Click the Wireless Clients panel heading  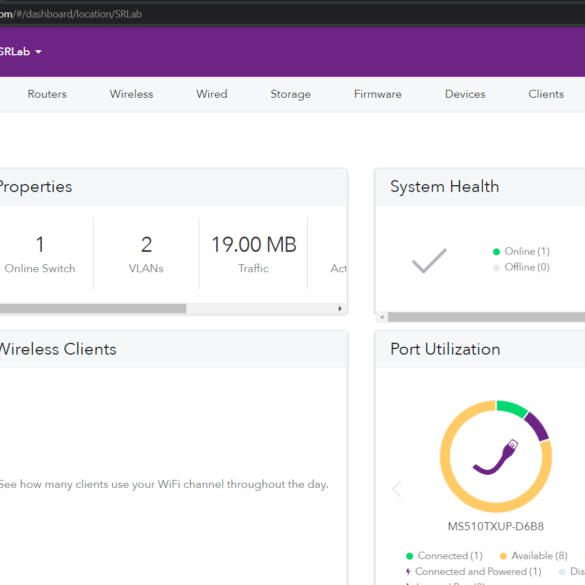[58, 349]
